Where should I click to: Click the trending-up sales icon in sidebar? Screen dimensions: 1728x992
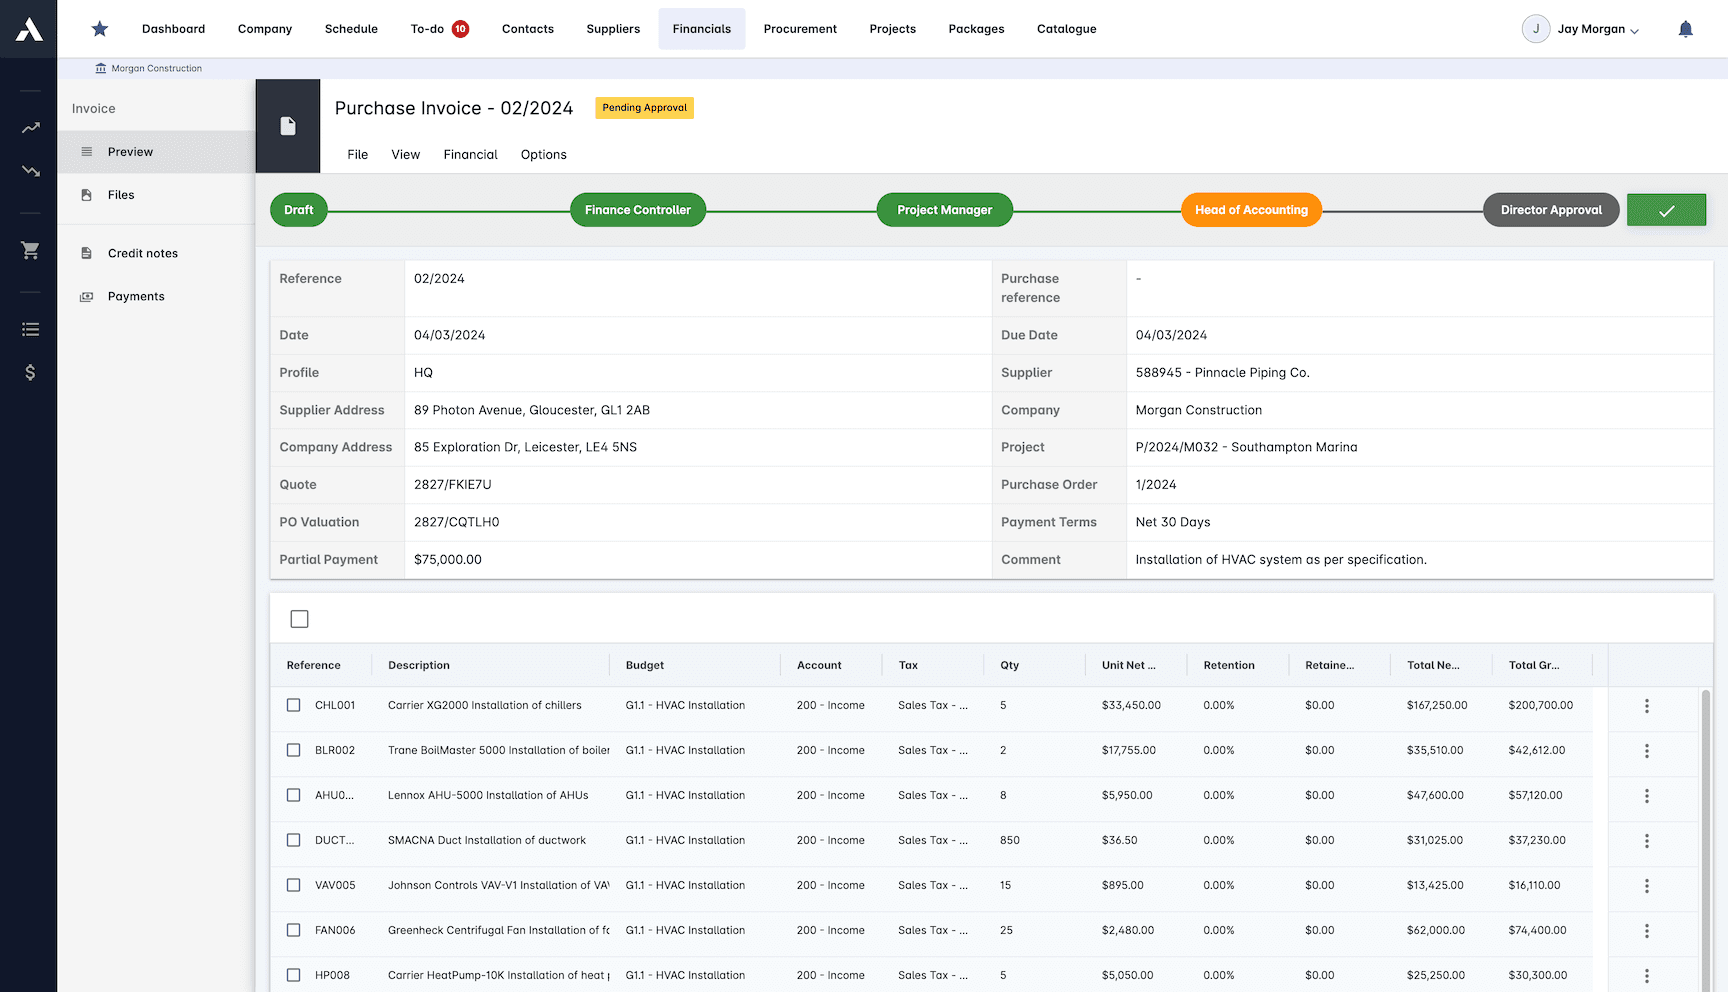29,127
